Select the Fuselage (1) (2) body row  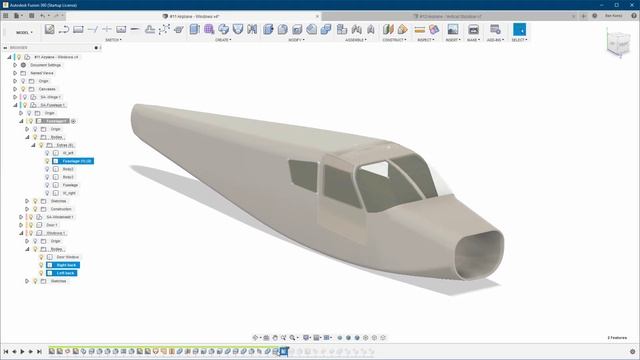tap(73, 161)
